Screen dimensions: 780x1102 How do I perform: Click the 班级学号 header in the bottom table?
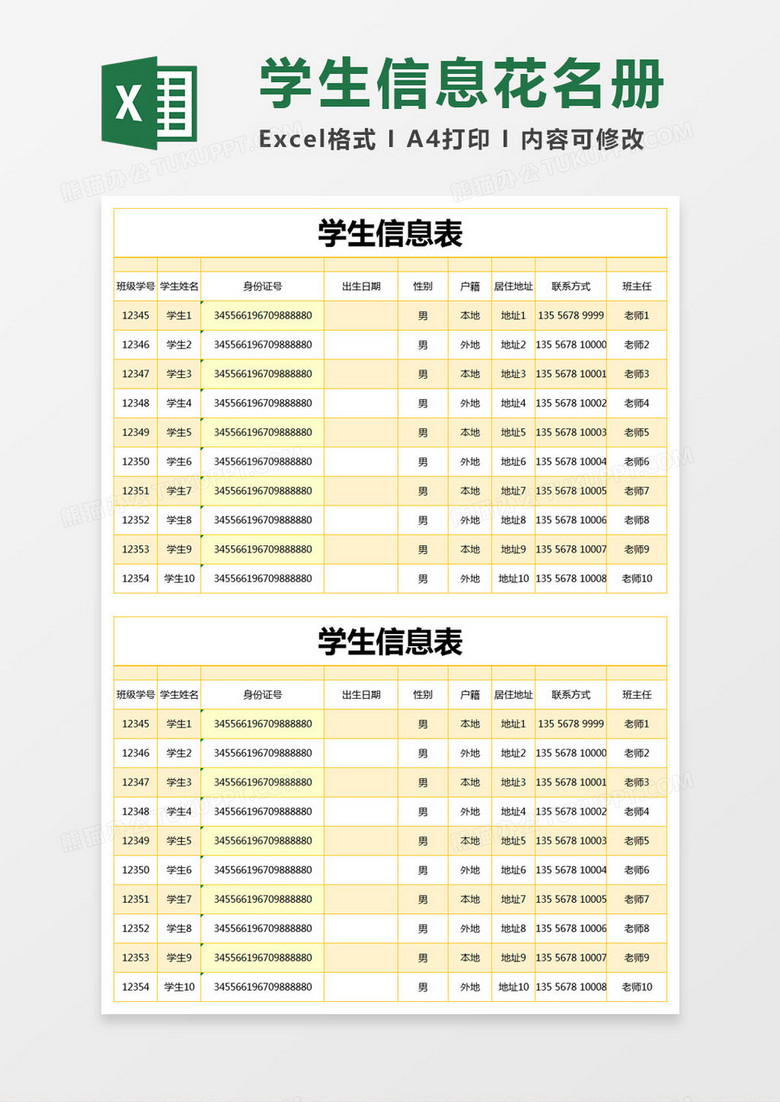pos(136,694)
